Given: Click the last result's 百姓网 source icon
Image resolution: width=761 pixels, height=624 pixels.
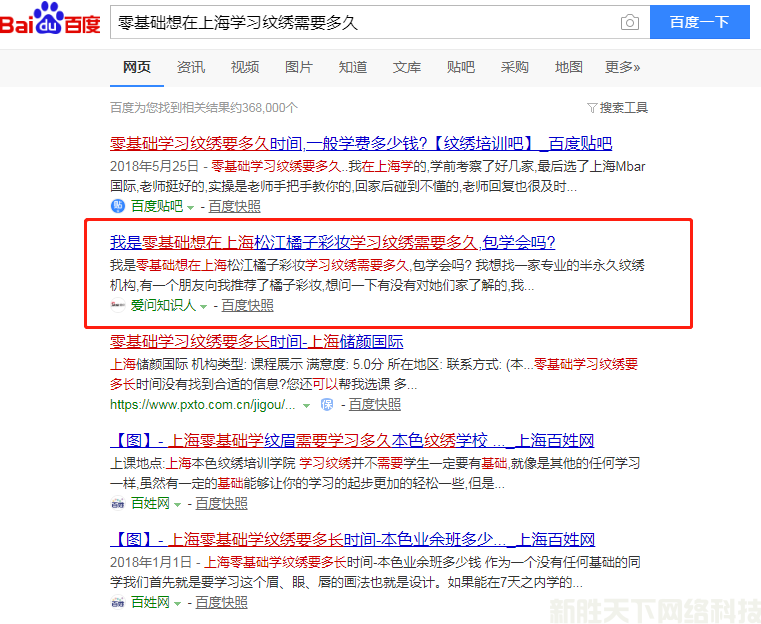Looking at the screenshot, I should (x=118, y=603).
